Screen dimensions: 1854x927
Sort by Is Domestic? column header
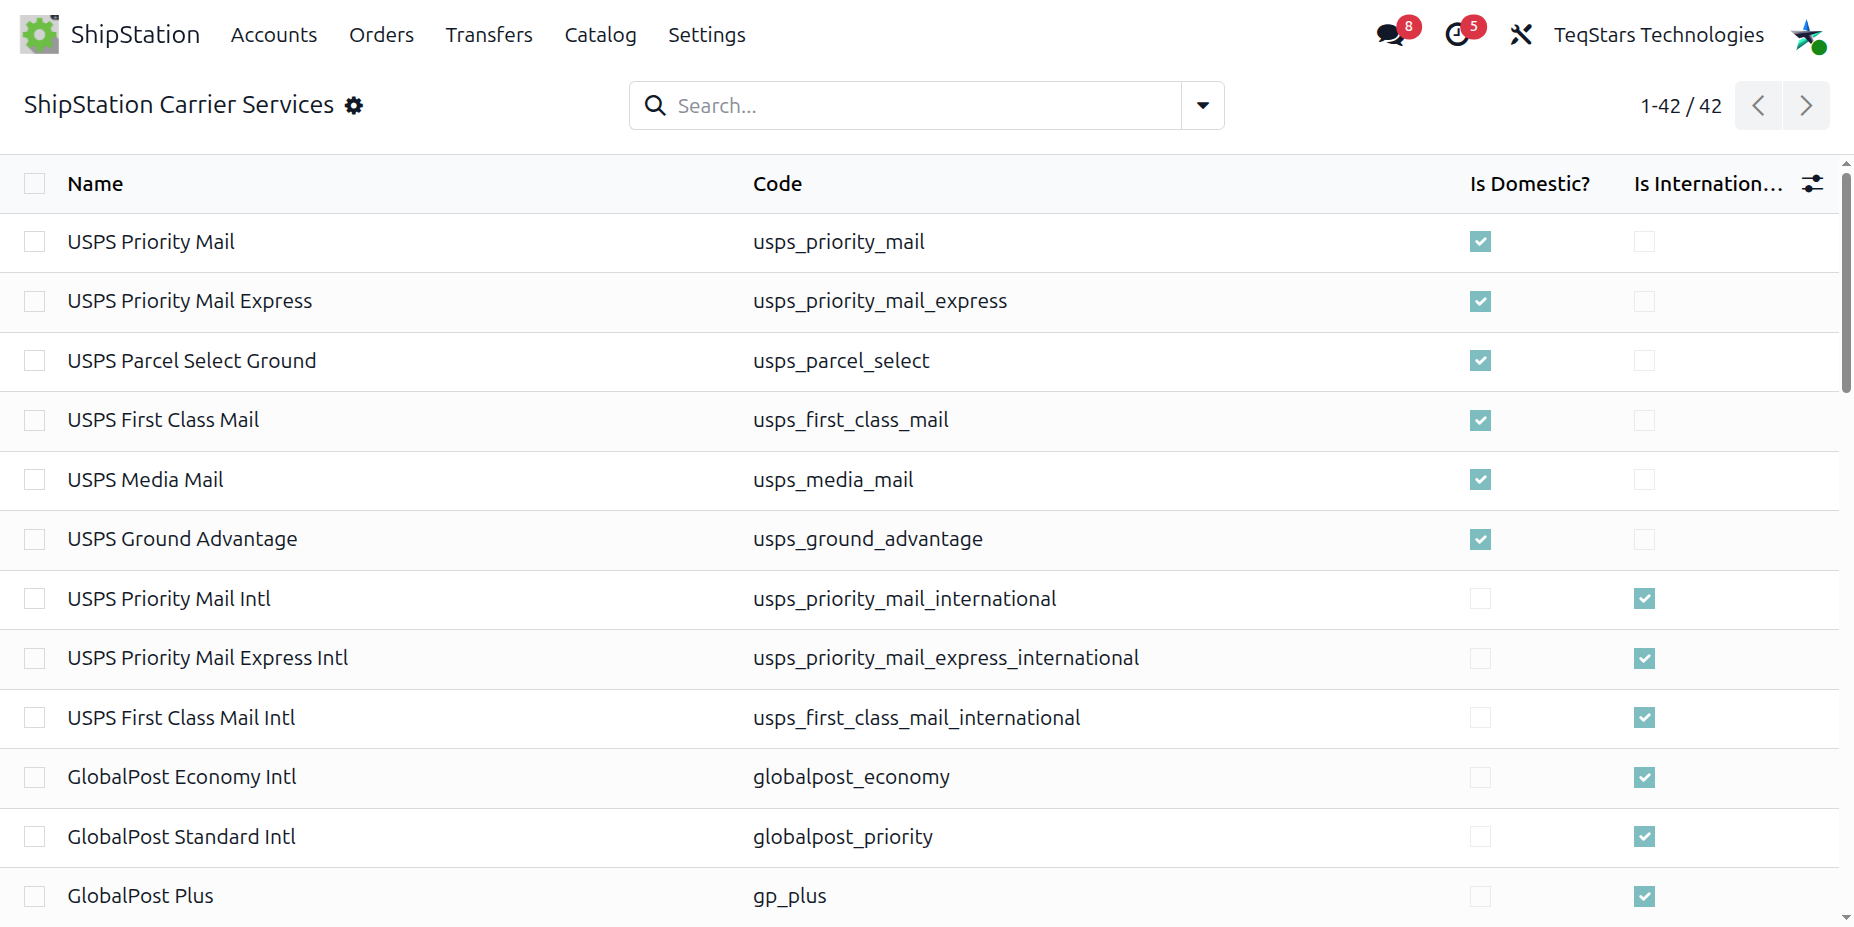(x=1530, y=184)
